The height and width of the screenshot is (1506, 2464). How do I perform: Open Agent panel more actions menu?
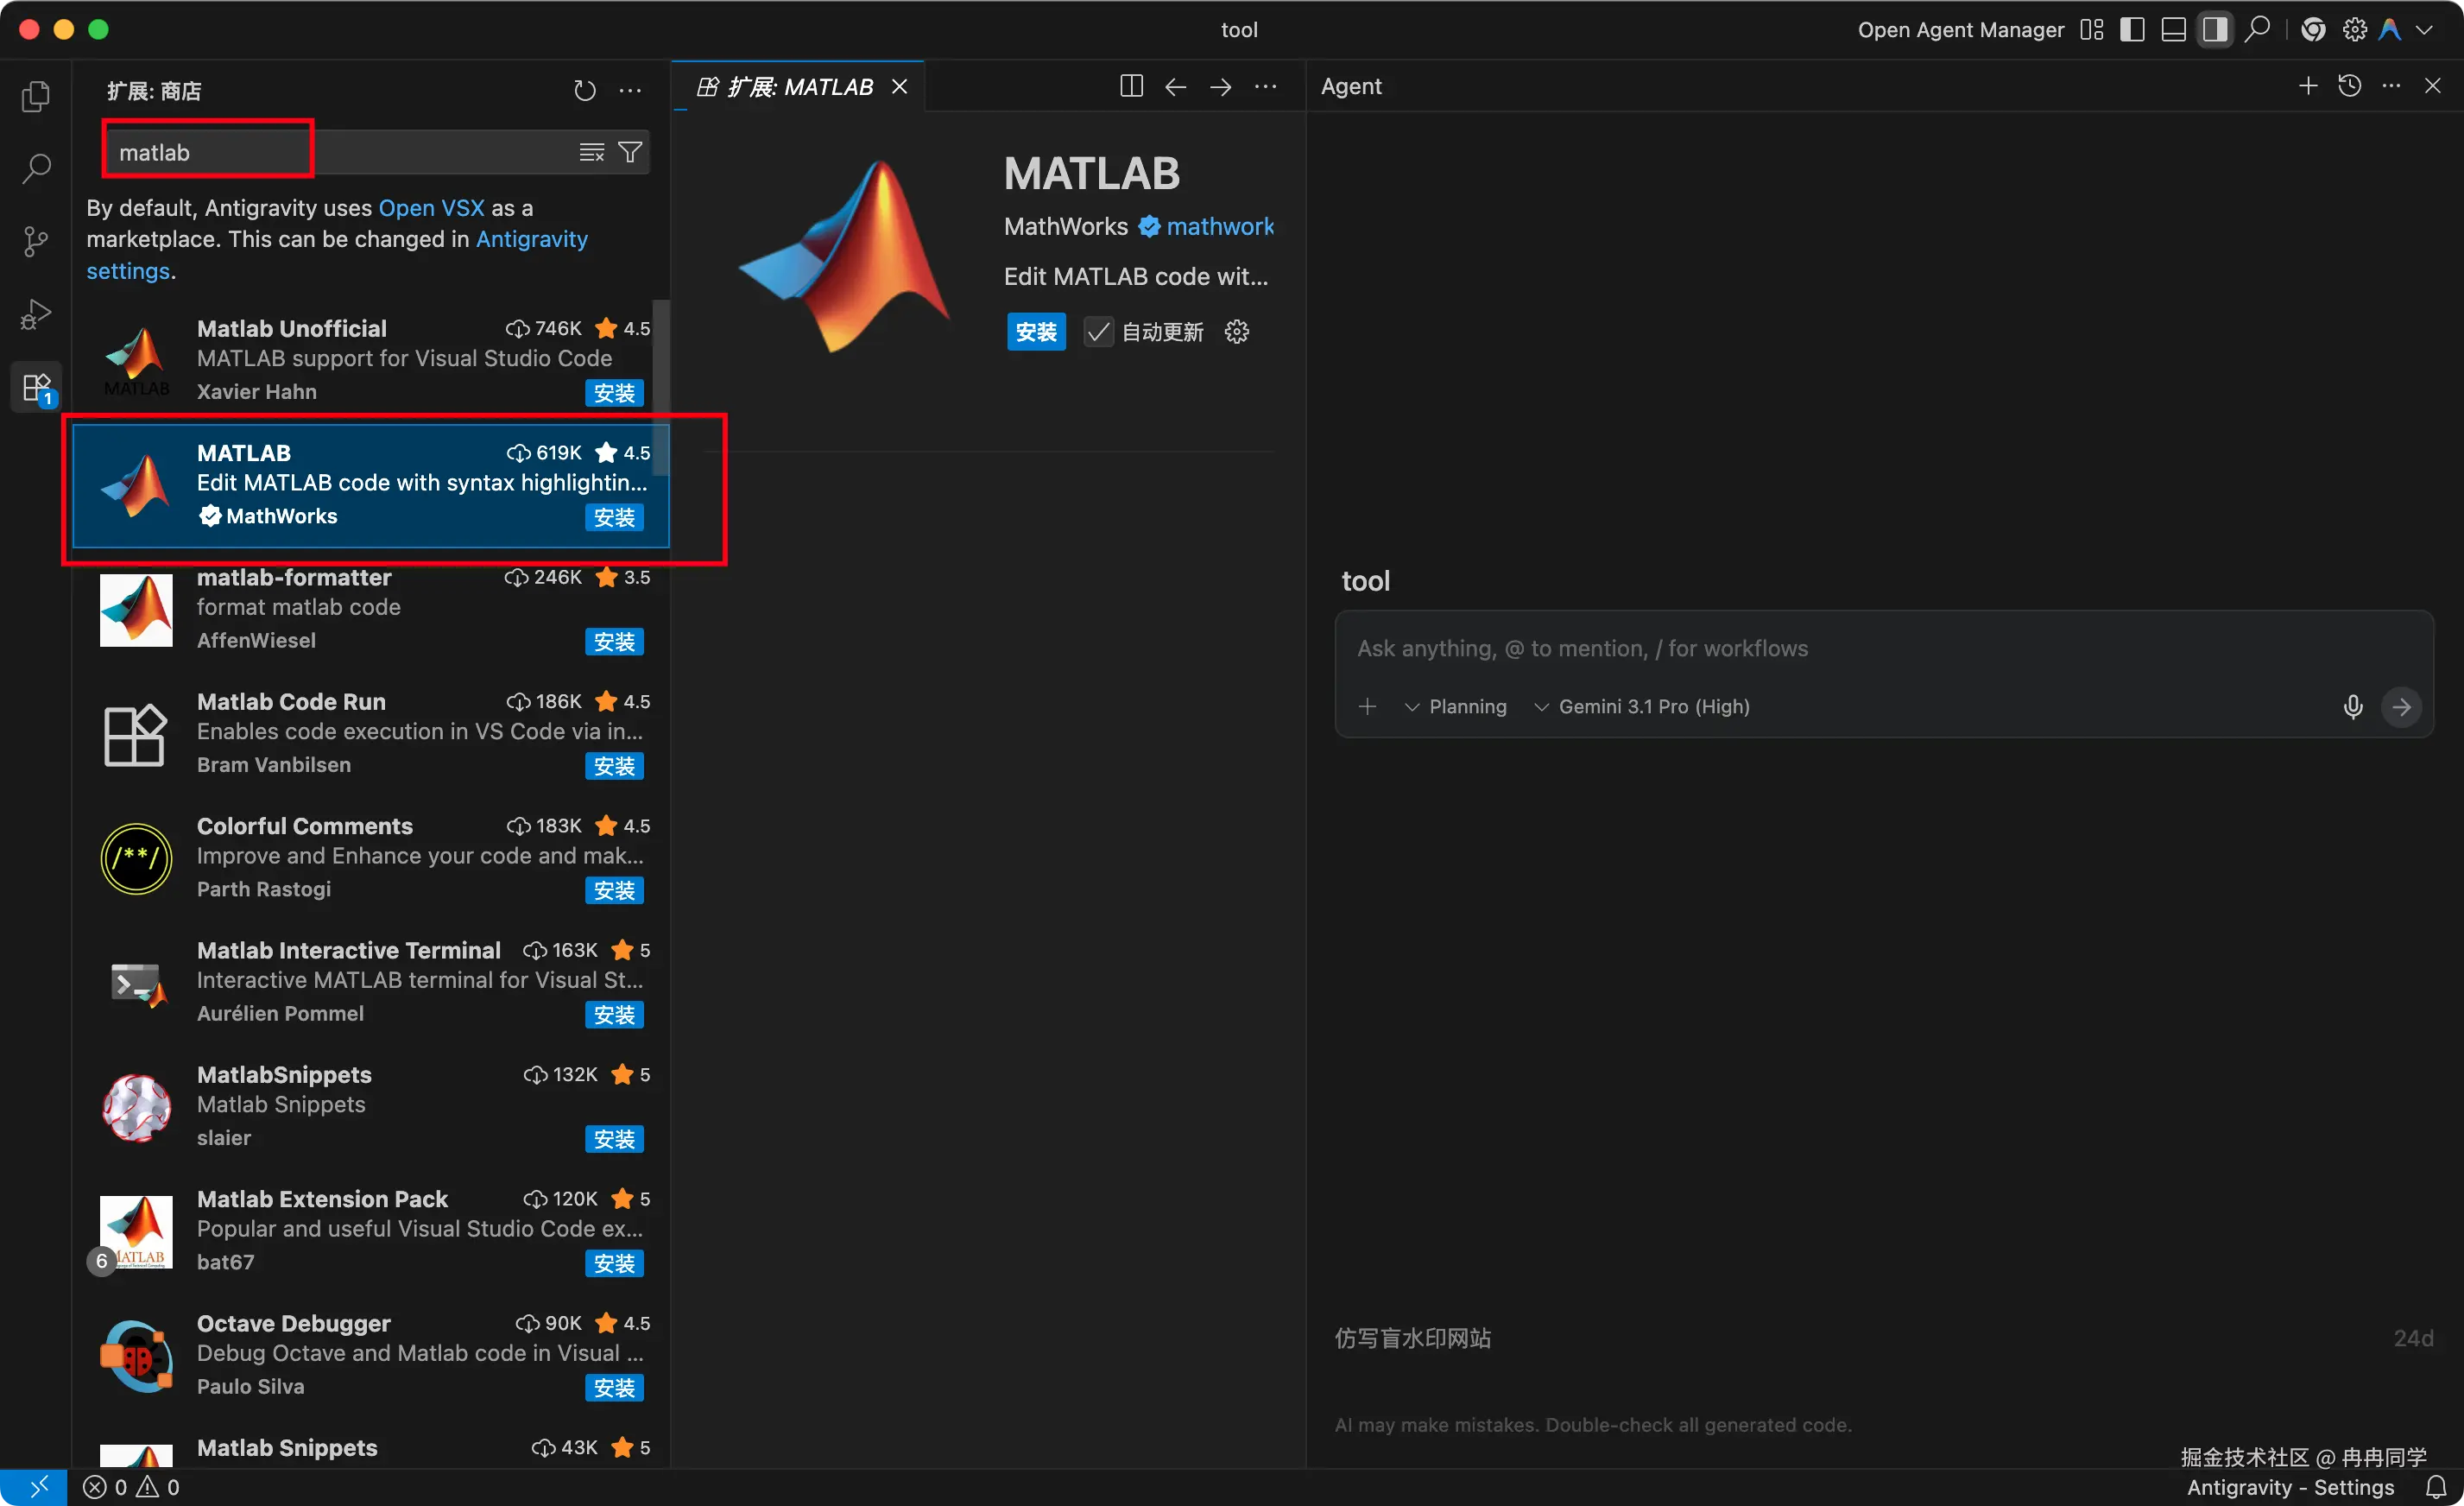(x=2391, y=86)
